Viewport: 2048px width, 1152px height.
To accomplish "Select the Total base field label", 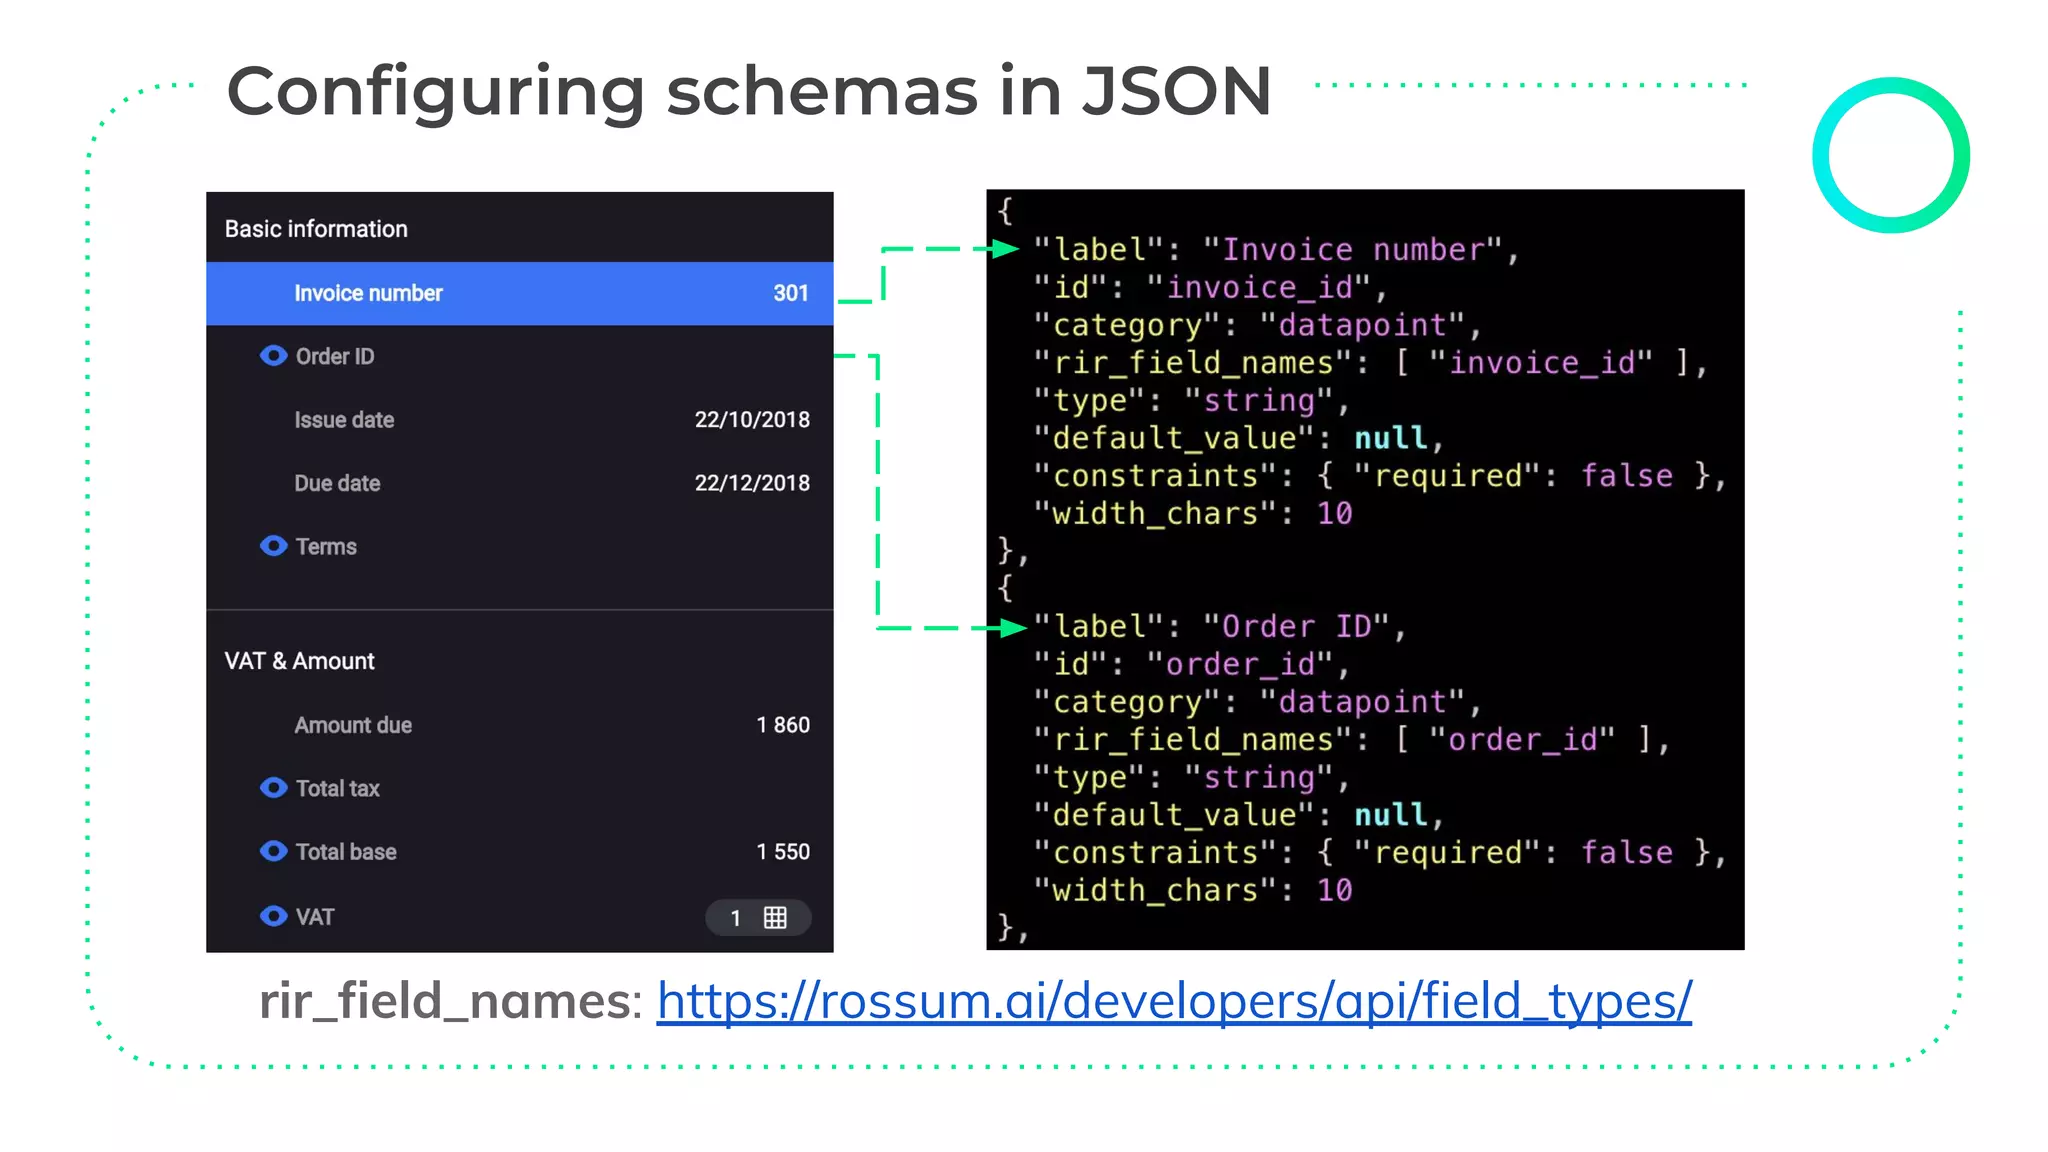I will (x=346, y=851).
